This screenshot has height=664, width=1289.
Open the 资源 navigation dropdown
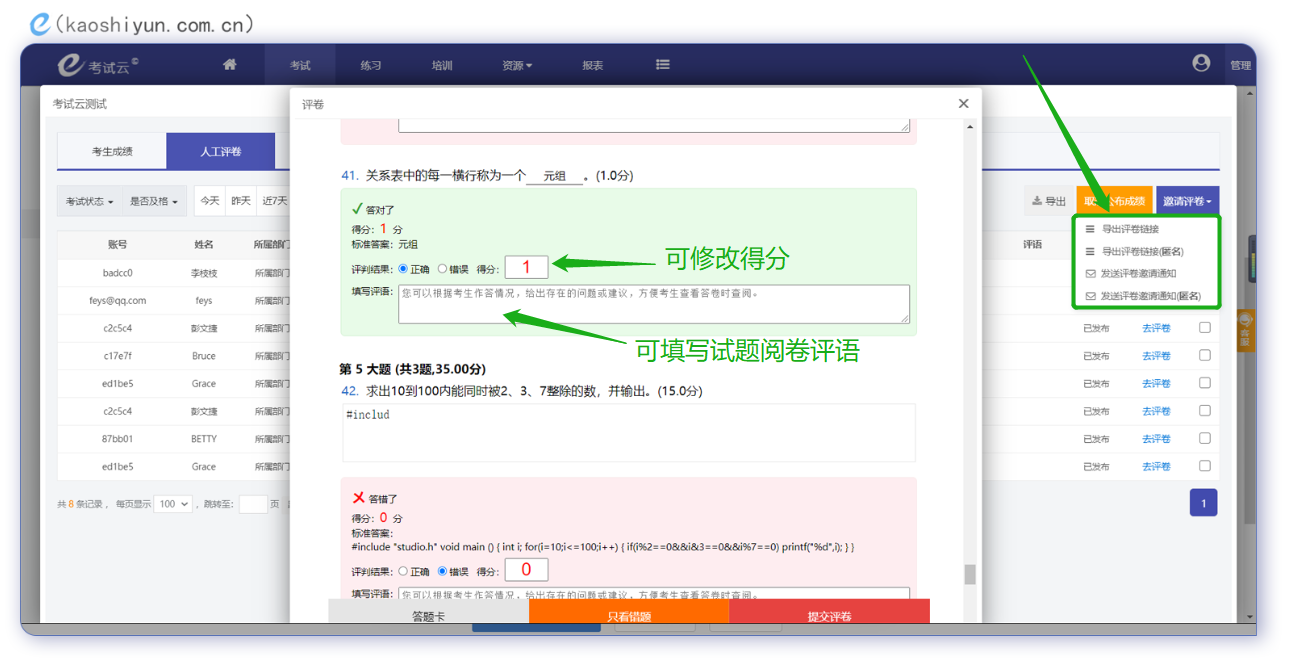tap(516, 66)
